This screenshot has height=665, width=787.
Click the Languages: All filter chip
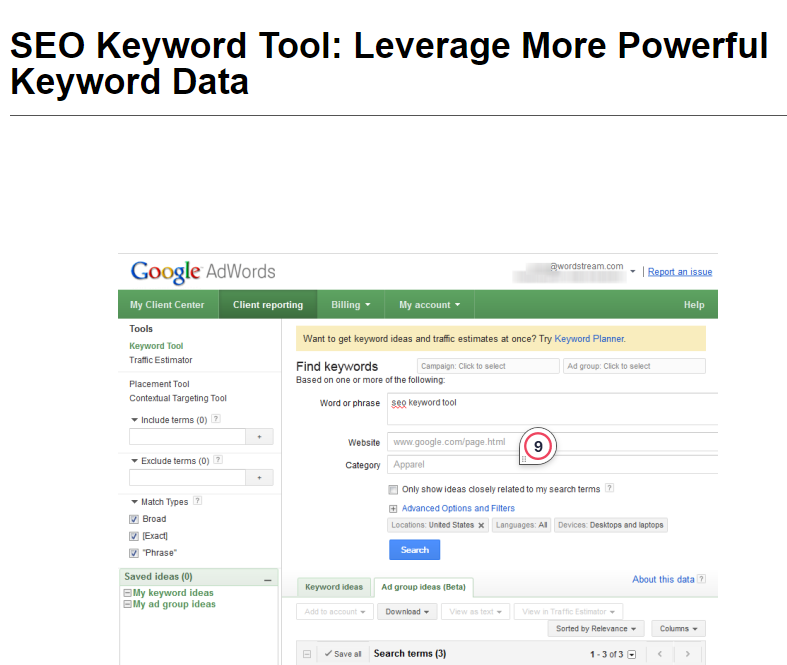click(521, 525)
